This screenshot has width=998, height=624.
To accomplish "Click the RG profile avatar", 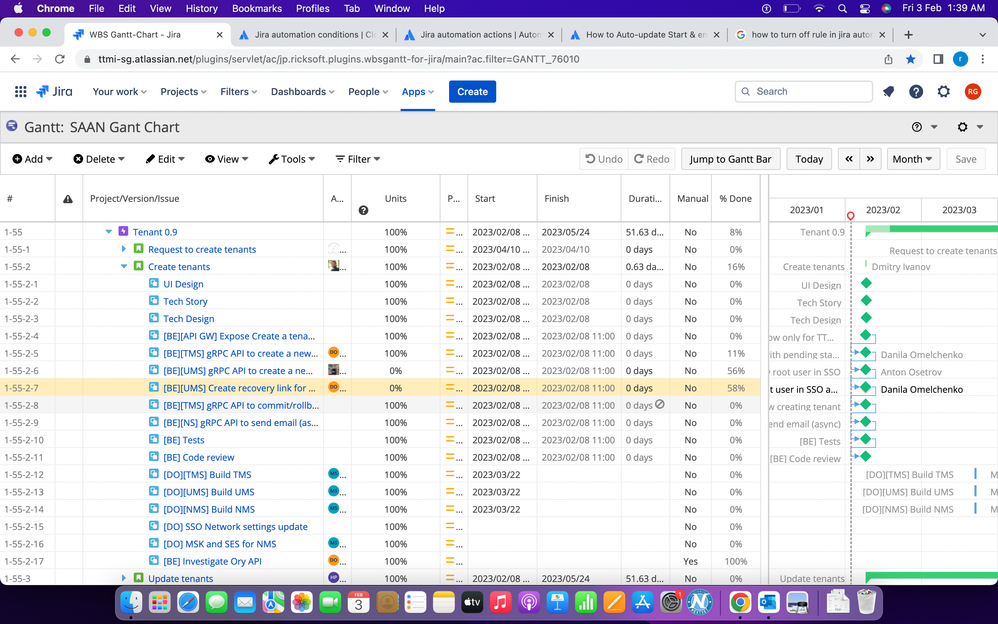I will pos(971,91).
